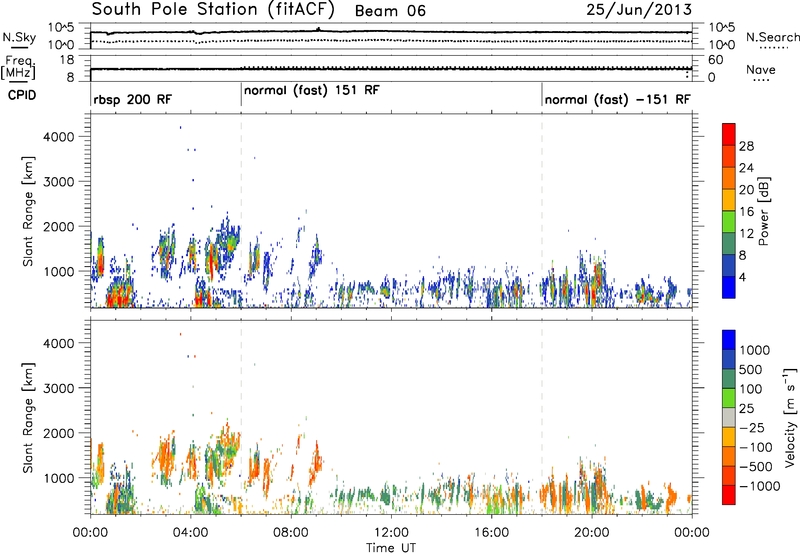Click the 'Nave' legend label

[x=761, y=69]
